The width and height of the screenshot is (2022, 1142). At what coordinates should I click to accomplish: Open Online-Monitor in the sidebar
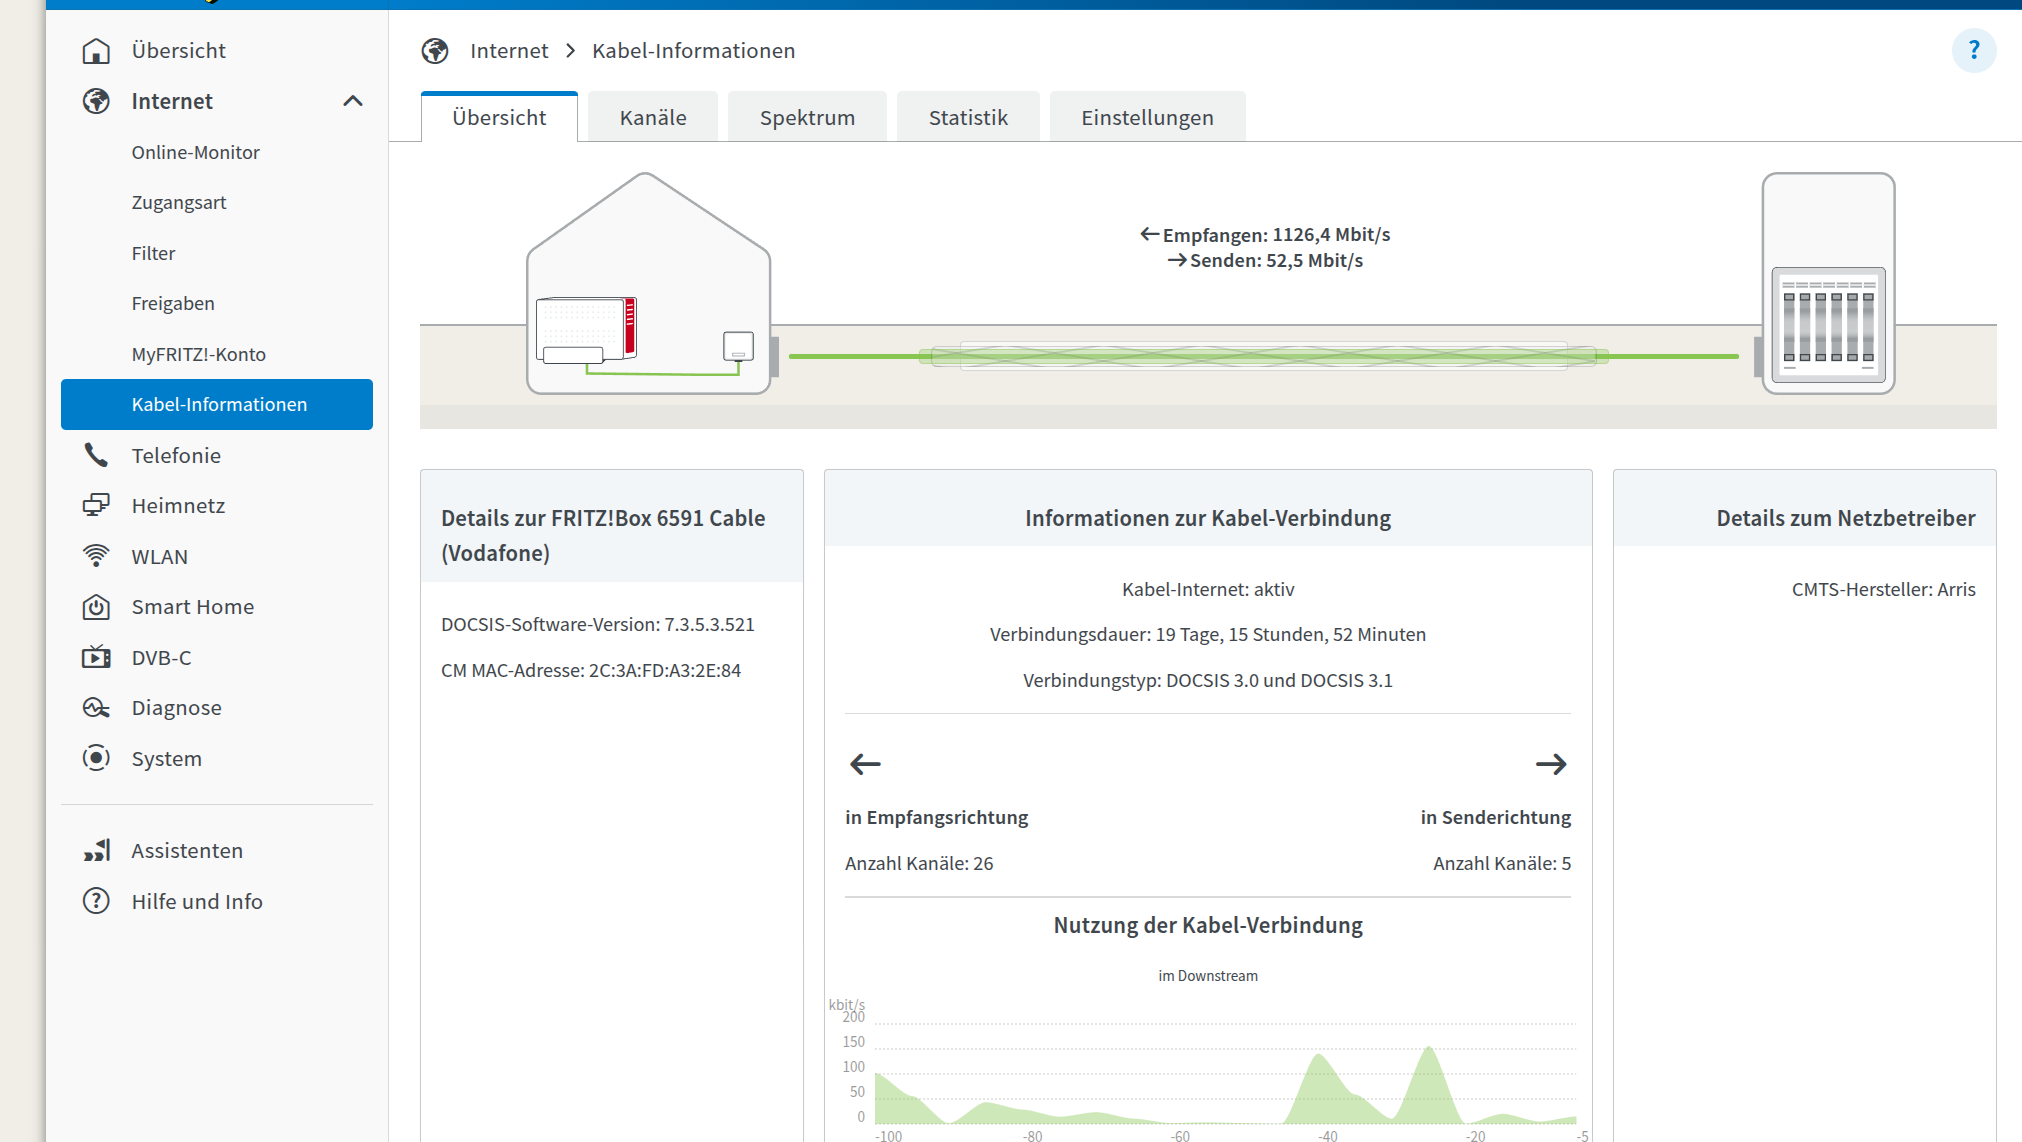(x=195, y=152)
